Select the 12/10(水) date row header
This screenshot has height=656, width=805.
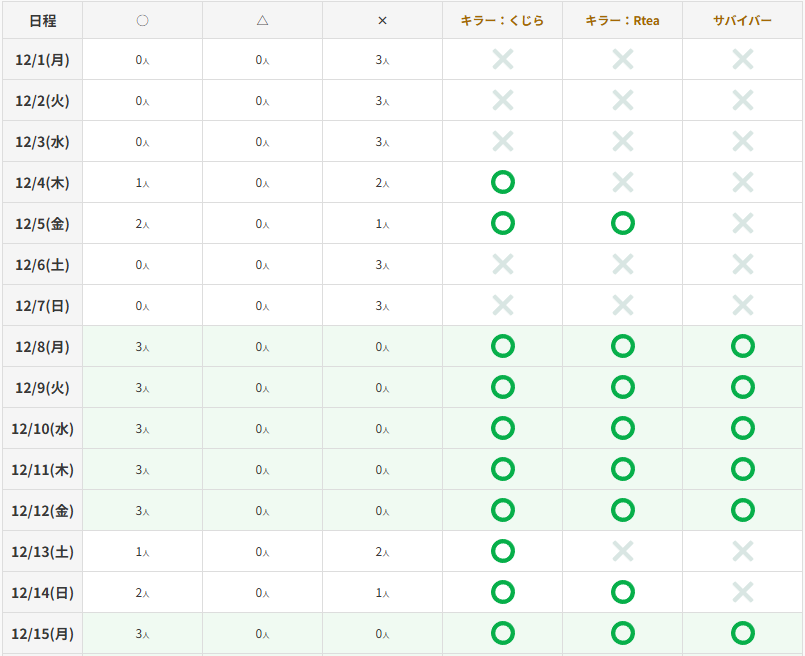tap(43, 429)
